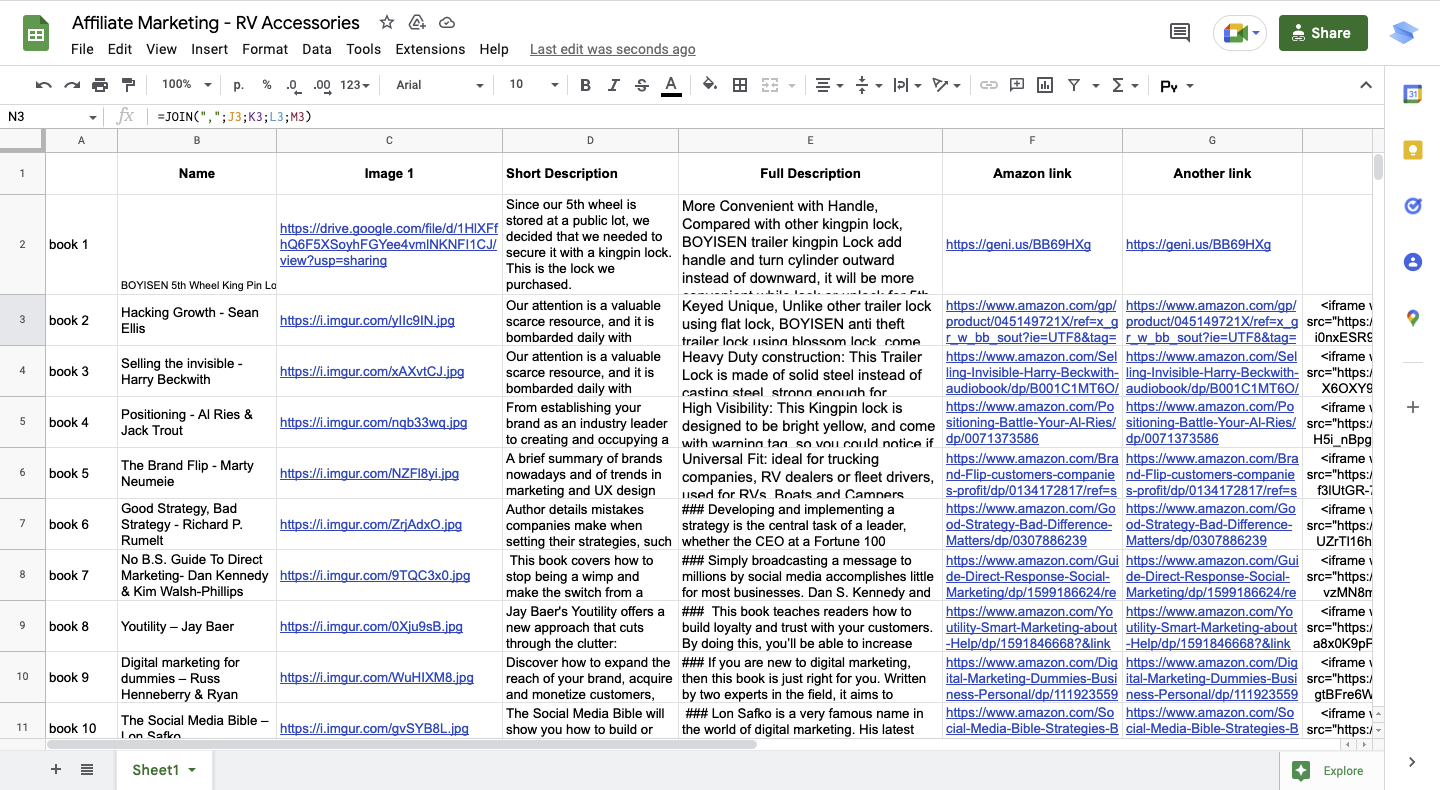Open the Functions sigma menu
Screen dimensions: 1440x790
[1125, 85]
